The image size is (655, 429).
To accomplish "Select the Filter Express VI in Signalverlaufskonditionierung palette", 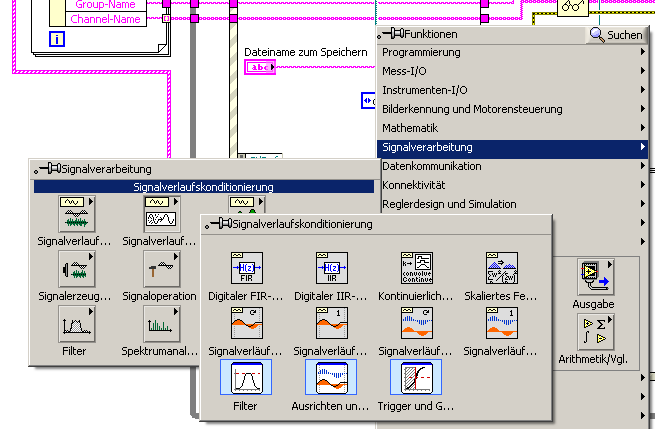I will 246,377.
